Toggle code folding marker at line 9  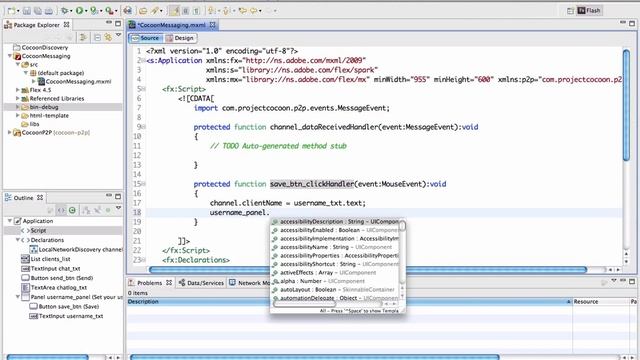pos(144,127)
